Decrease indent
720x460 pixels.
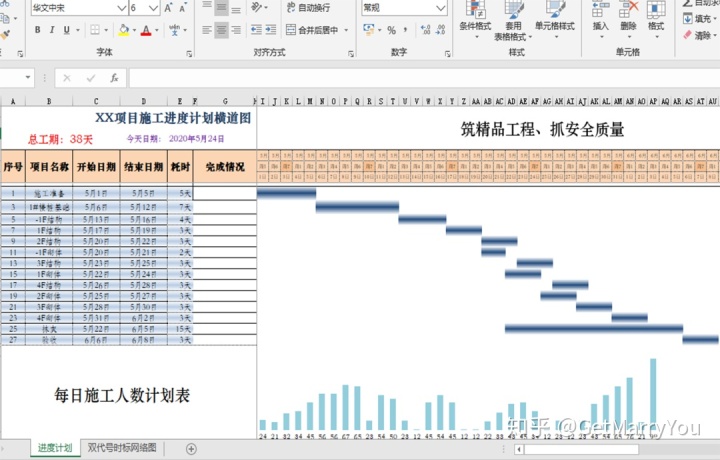[x=256, y=30]
